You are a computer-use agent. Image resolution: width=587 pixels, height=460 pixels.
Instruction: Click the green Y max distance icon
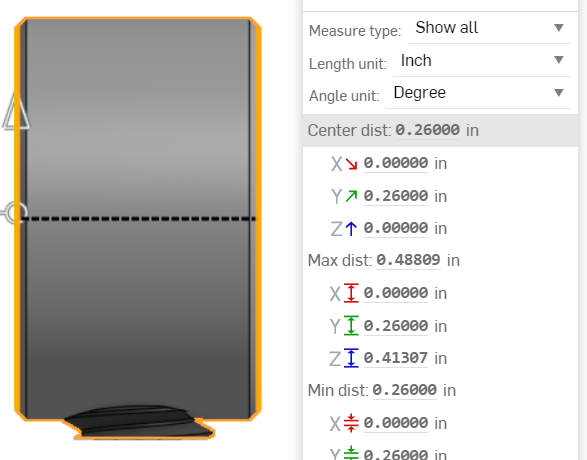351,325
